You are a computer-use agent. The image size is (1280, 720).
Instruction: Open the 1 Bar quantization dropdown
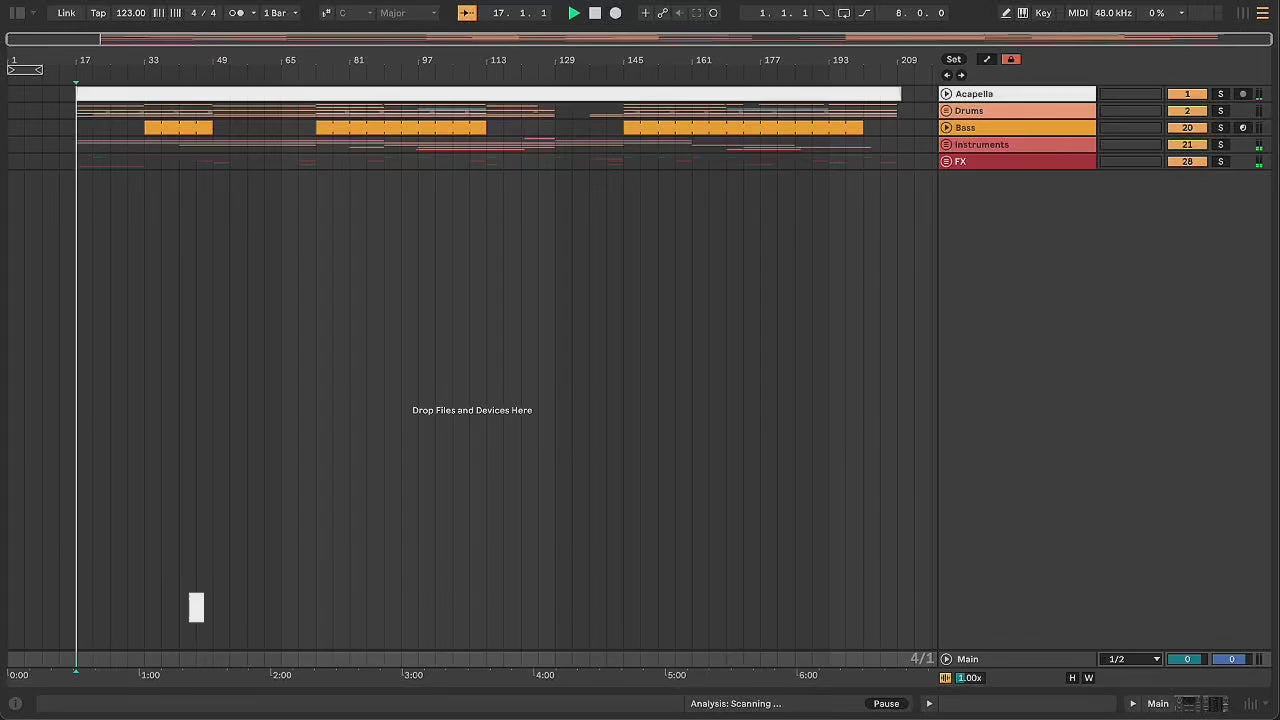tap(279, 13)
